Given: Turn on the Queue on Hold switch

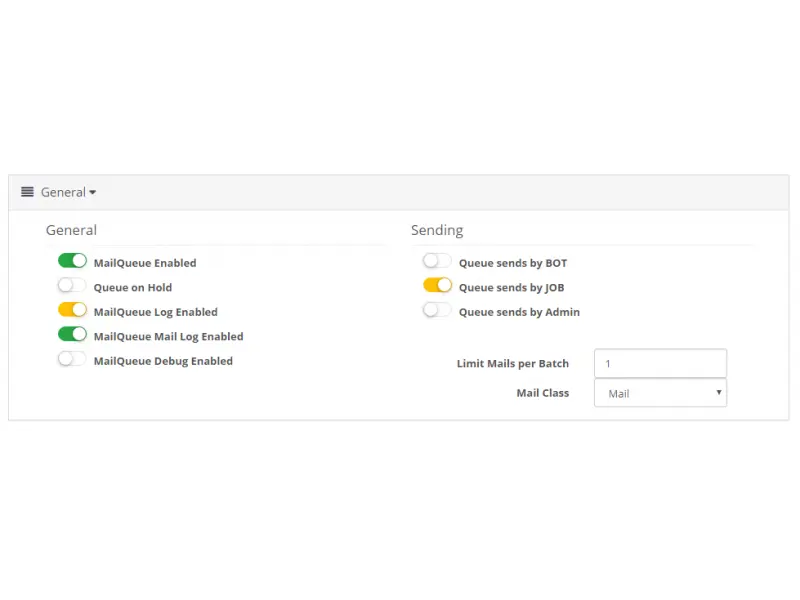Looking at the screenshot, I should [72, 285].
